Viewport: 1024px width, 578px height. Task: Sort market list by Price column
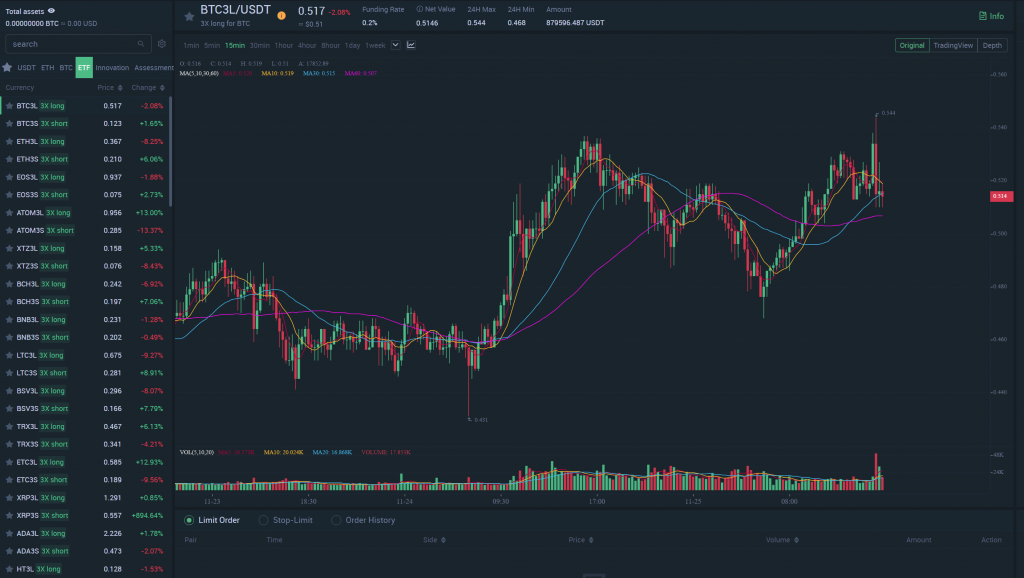(108, 88)
